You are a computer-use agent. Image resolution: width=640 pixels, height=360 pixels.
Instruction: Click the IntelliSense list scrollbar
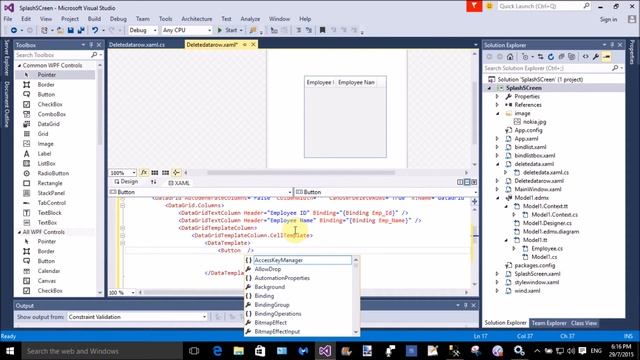pos(356,296)
